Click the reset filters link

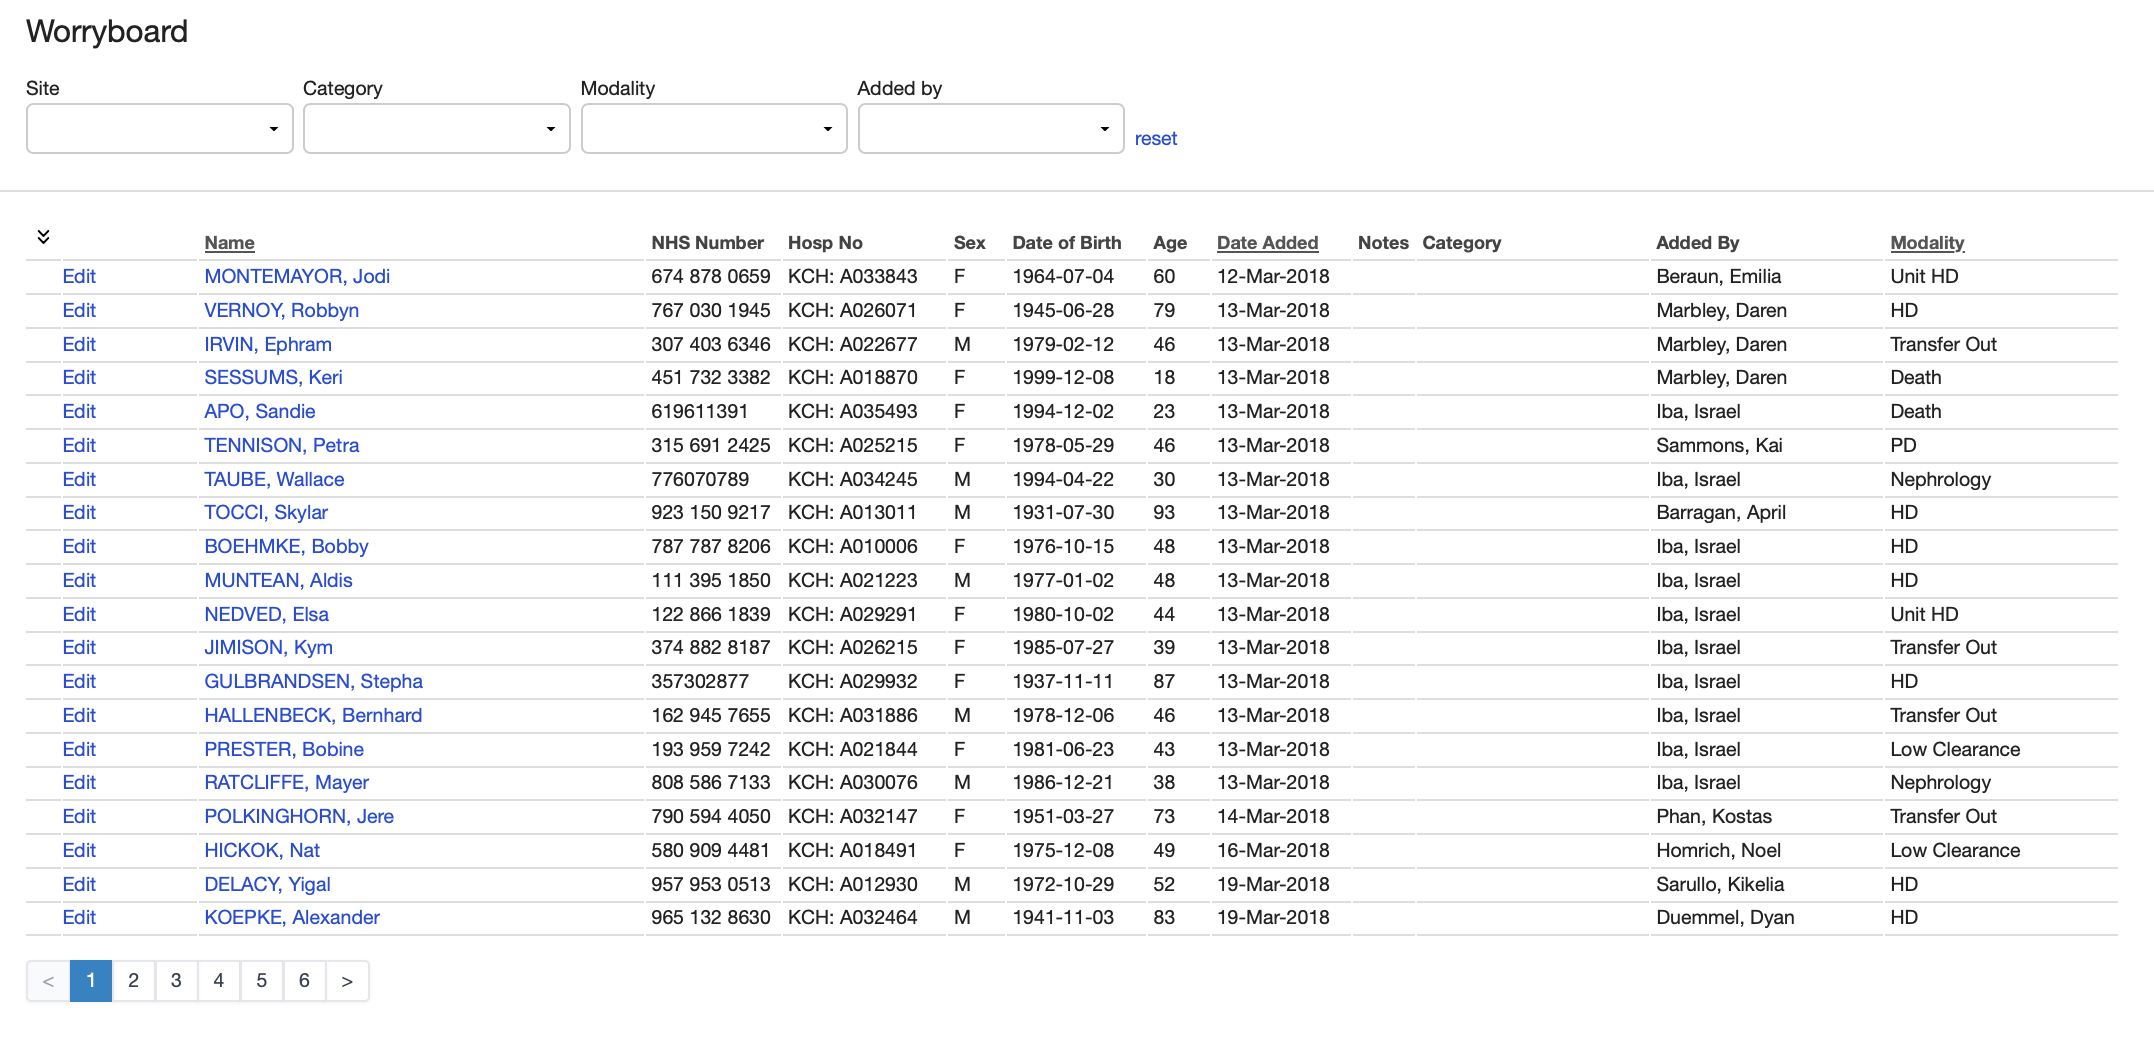[1156, 139]
